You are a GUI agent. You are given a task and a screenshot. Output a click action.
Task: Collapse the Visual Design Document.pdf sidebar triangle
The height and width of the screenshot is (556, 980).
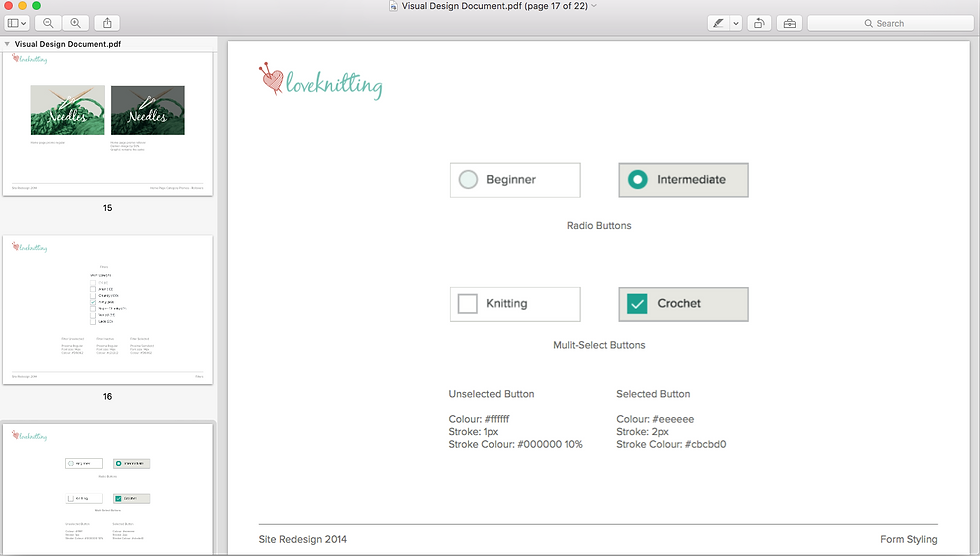click(7, 44)
